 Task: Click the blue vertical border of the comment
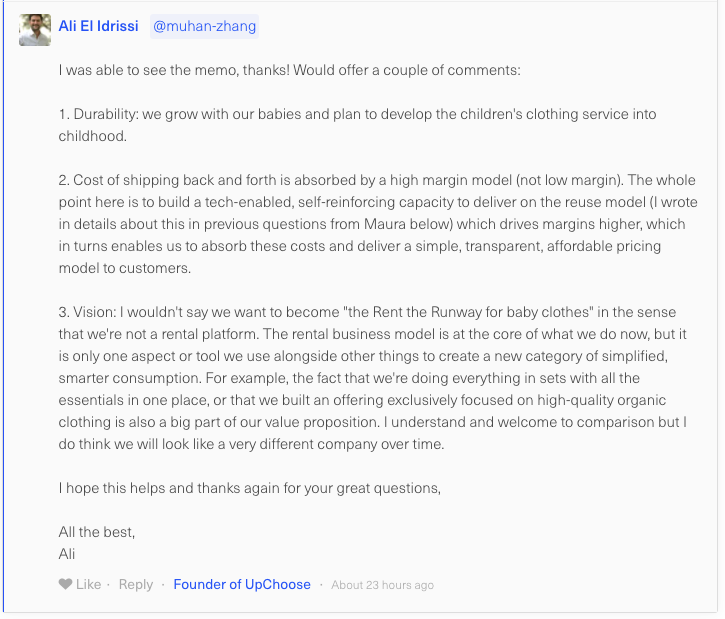click(x=3, y=307)
